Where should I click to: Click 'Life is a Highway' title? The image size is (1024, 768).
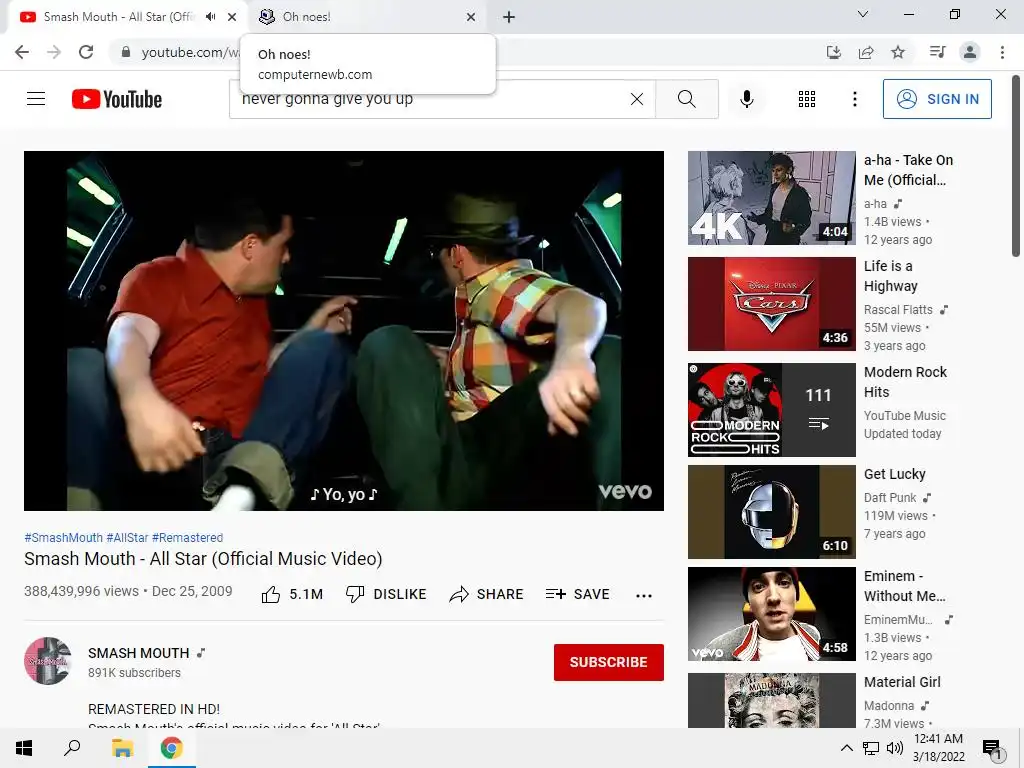click(x=891, y=276)
